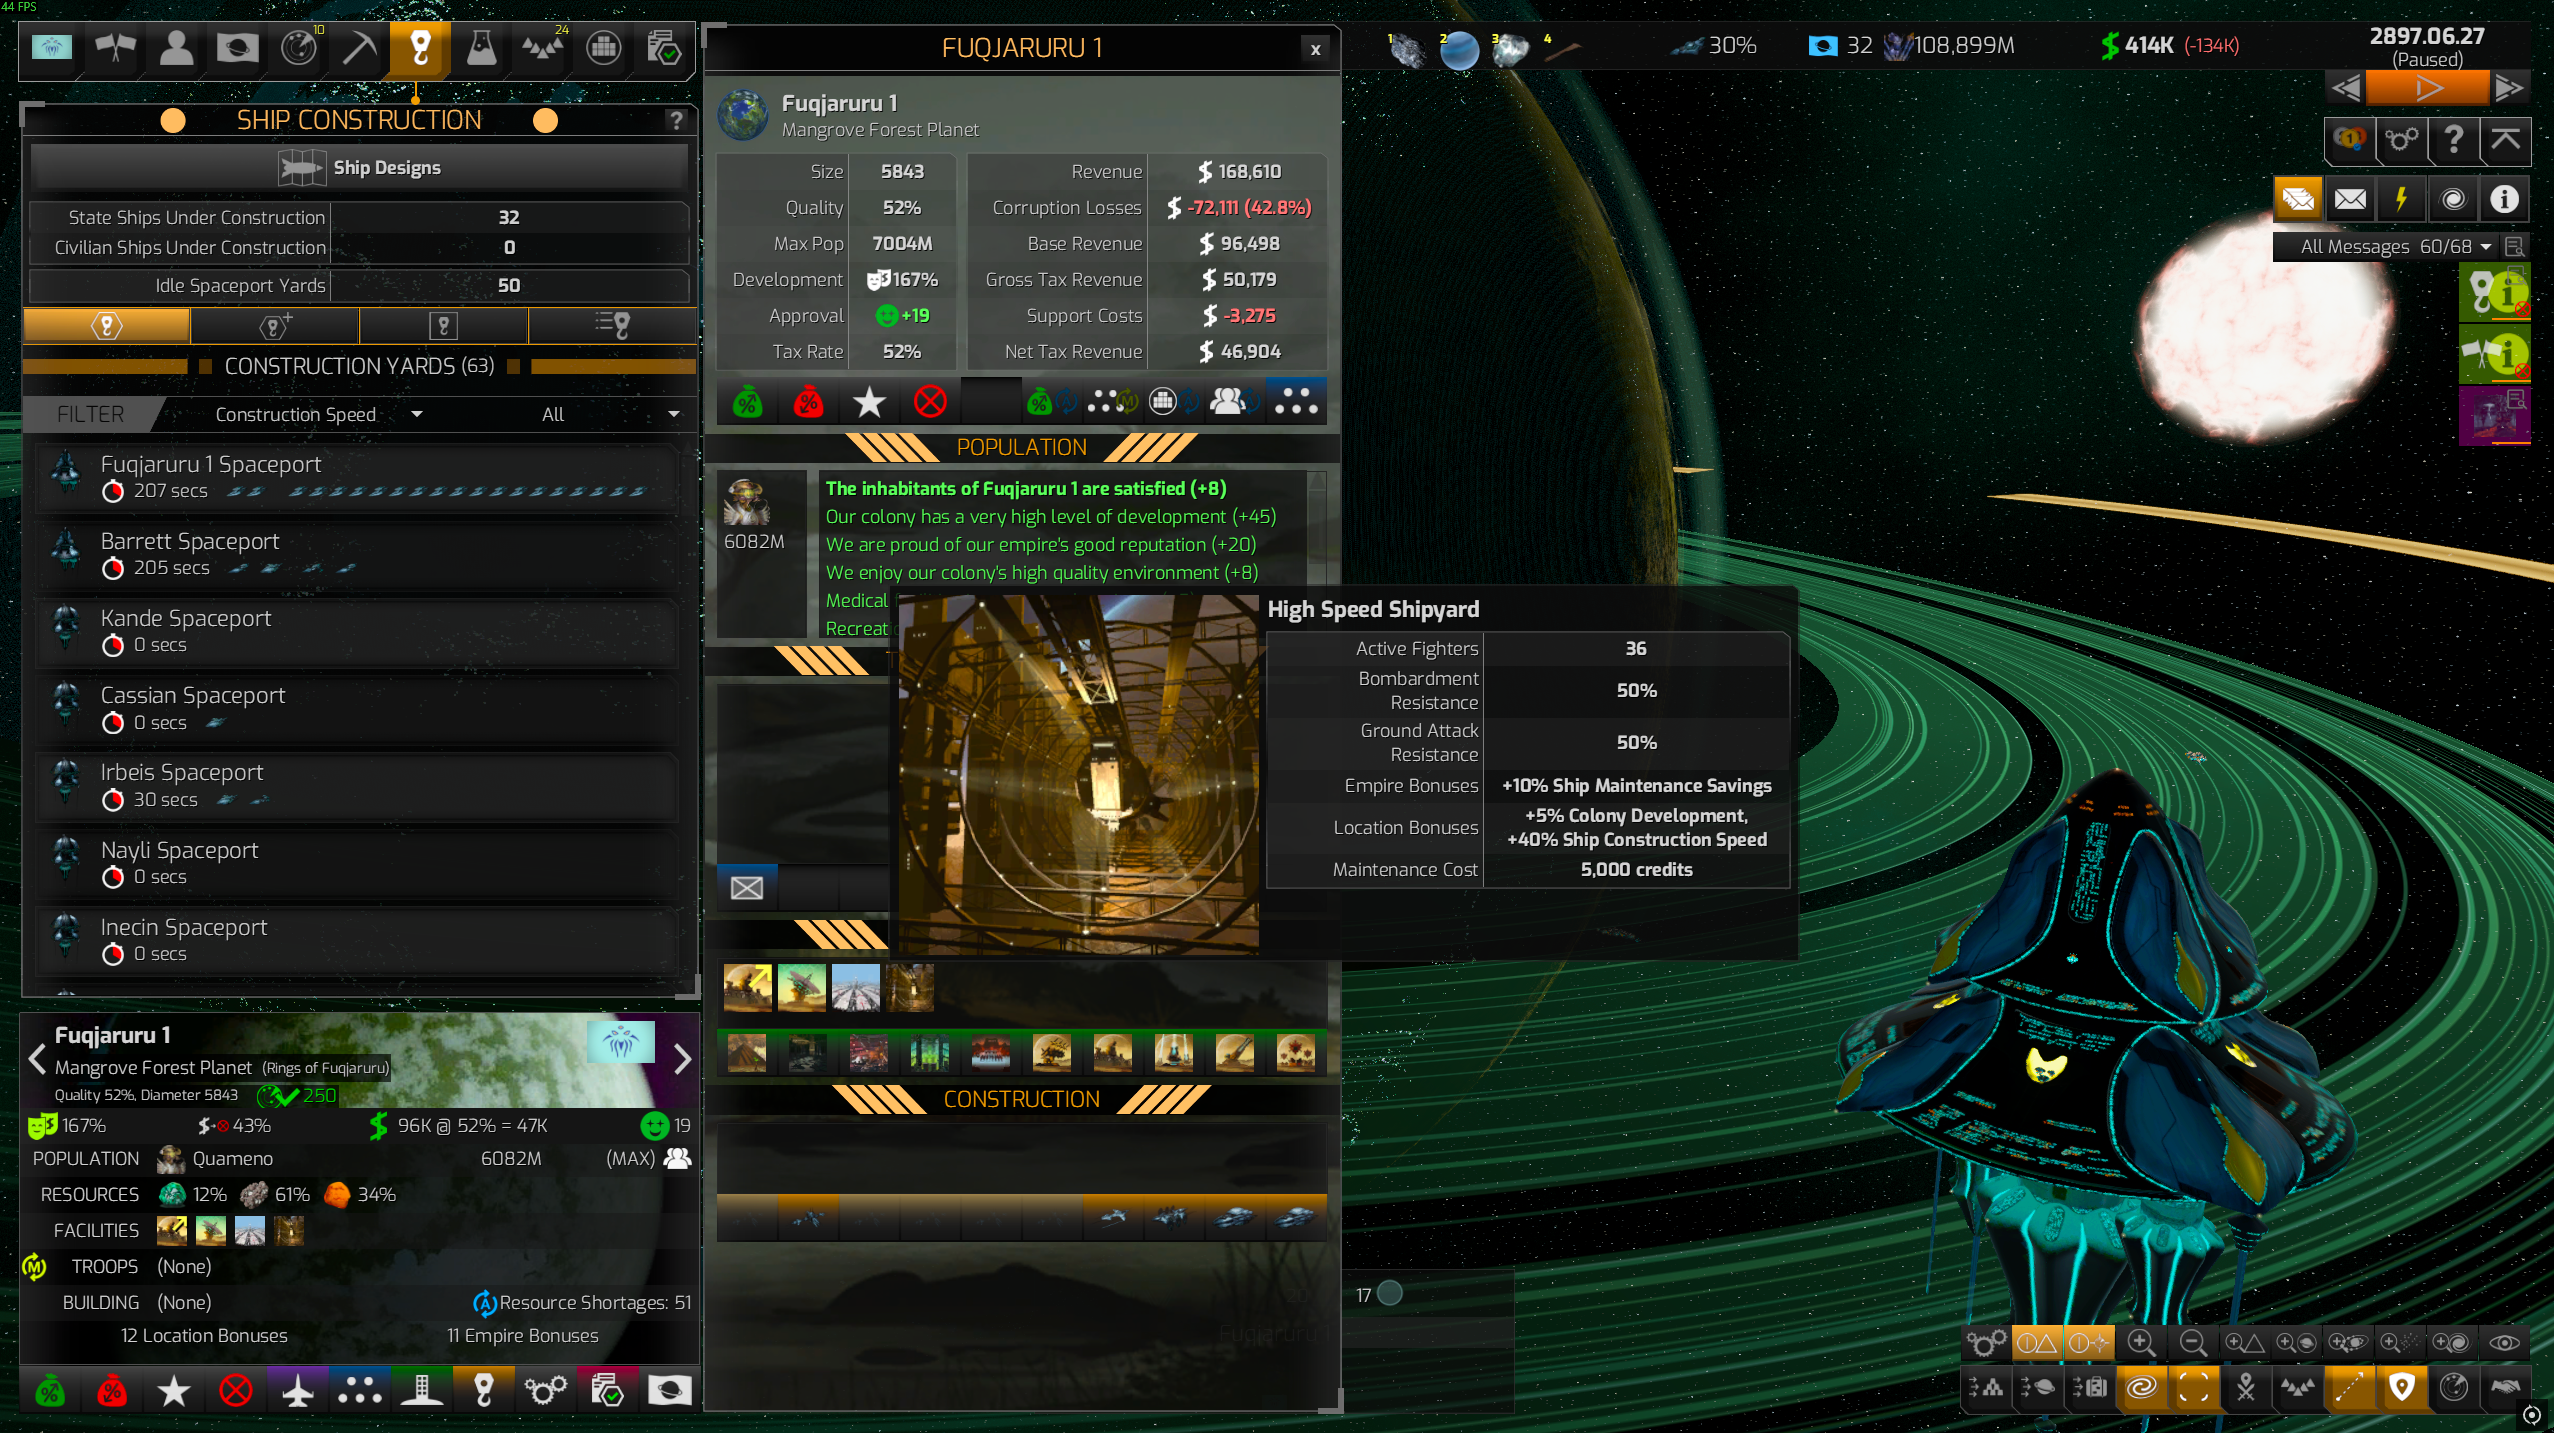Click the Ship Construction help question mark
Screen dimensions: 2554x1433
click(676, 121)
